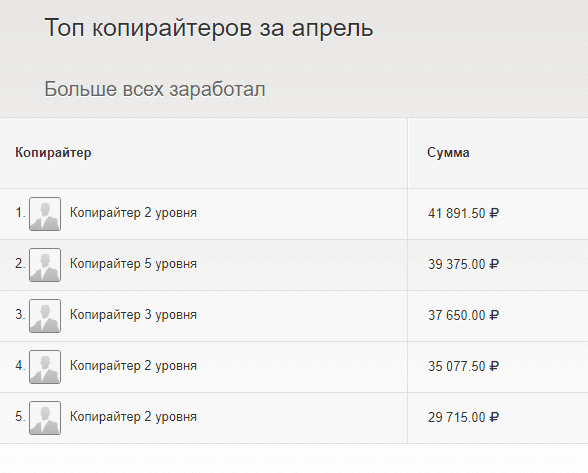Viewport: 588px width, 473px height.
Task: Click avatar of second-ranked copywriter
Action: 45,265
